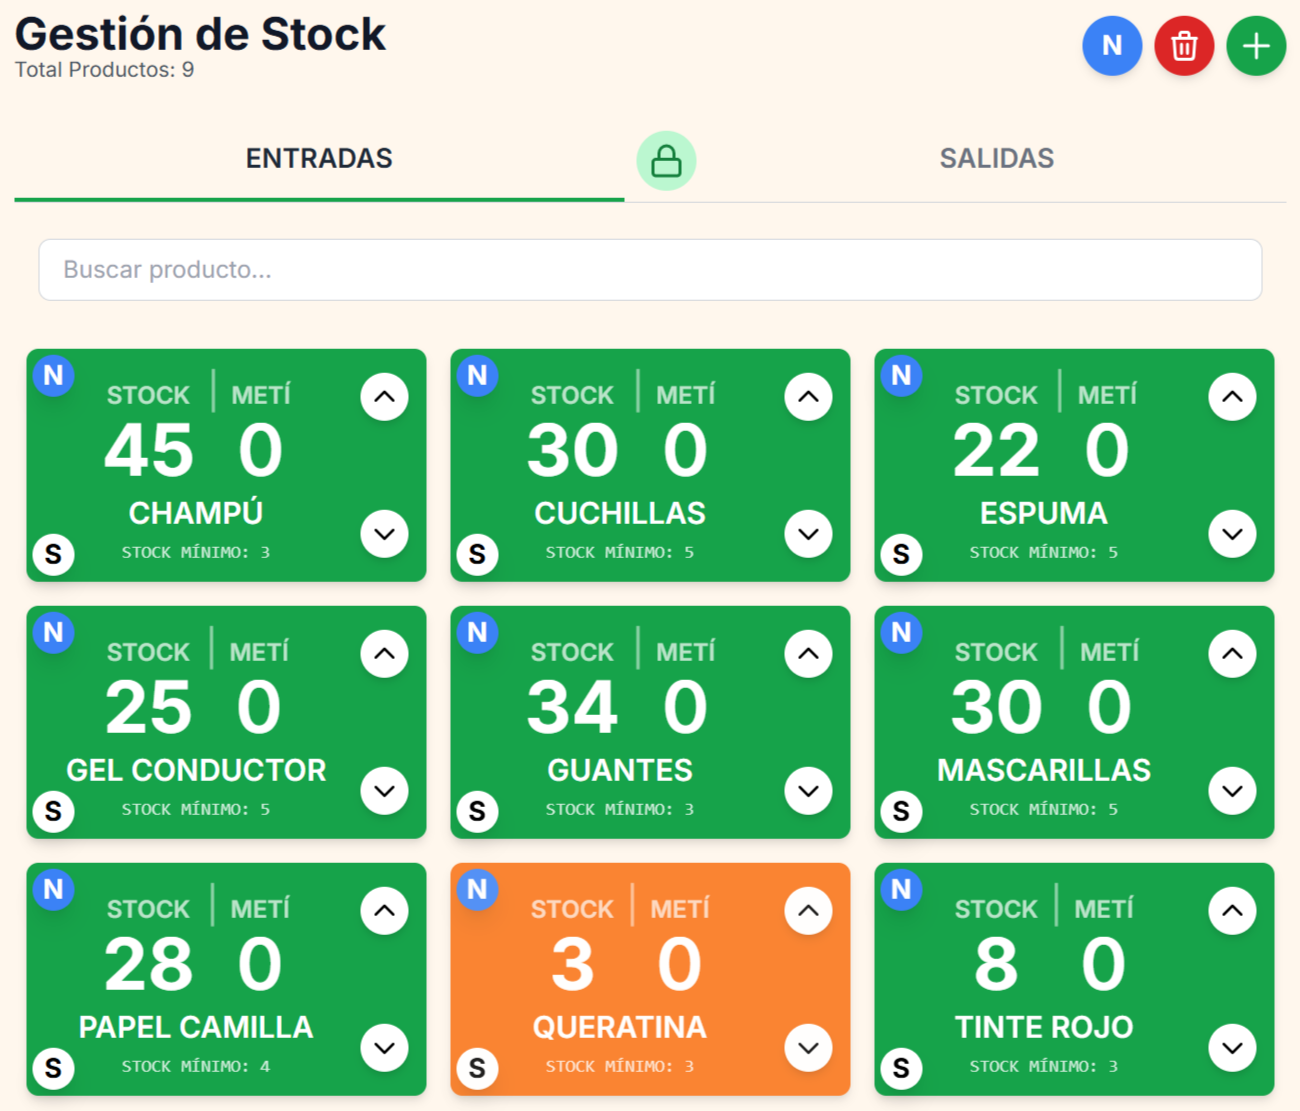Click the down arrow on Mascarillas card
Screen dimensions: 1300x1111
point(1232,791)
